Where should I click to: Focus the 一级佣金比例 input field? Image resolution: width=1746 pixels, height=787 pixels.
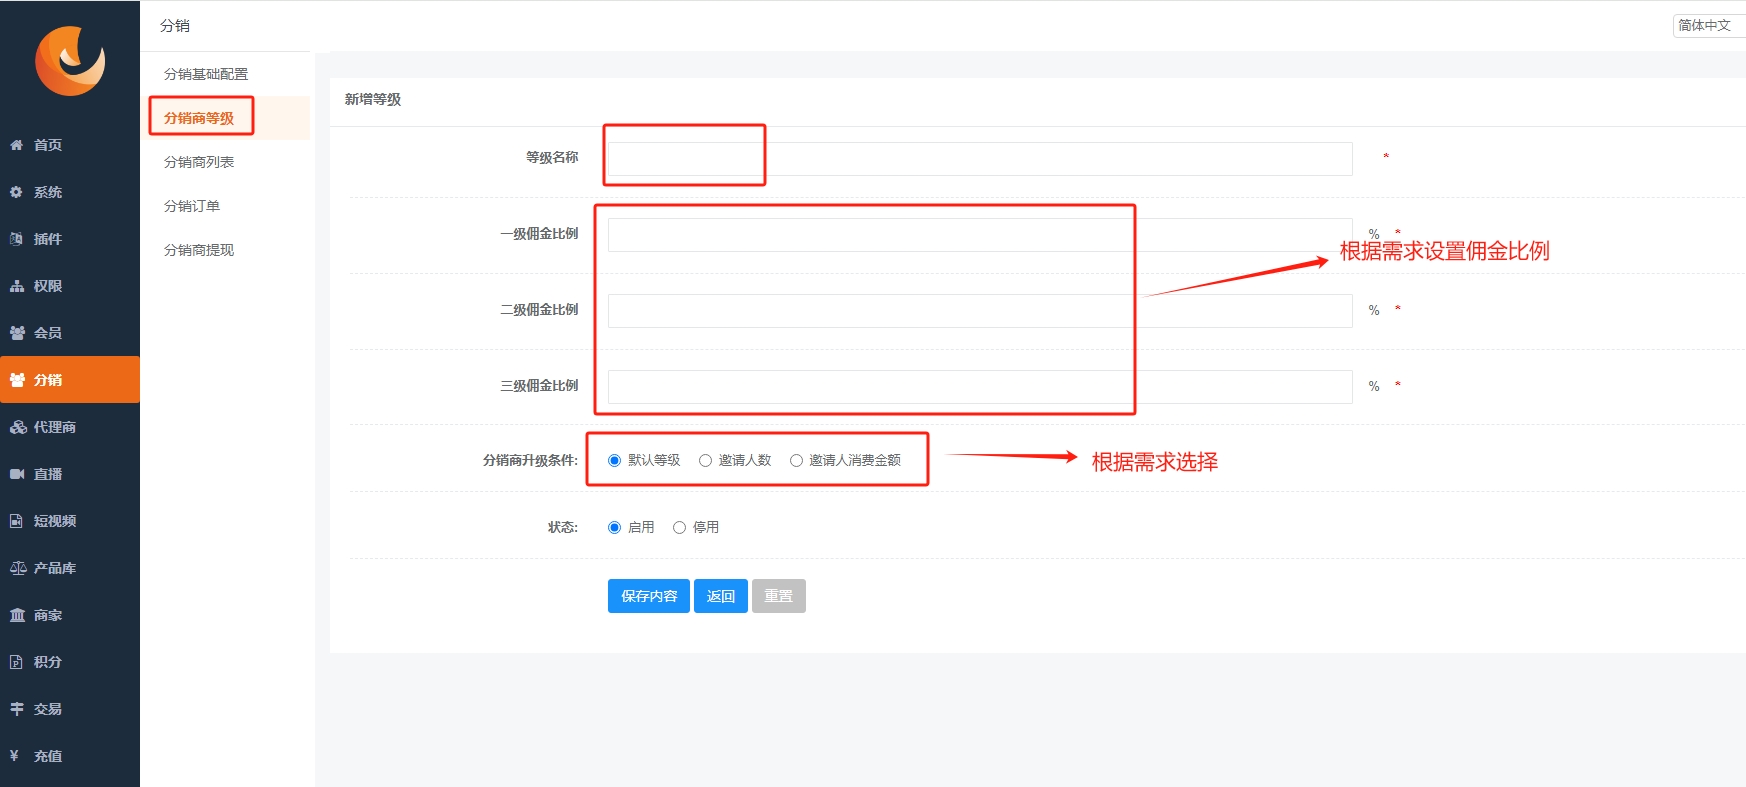980,235
